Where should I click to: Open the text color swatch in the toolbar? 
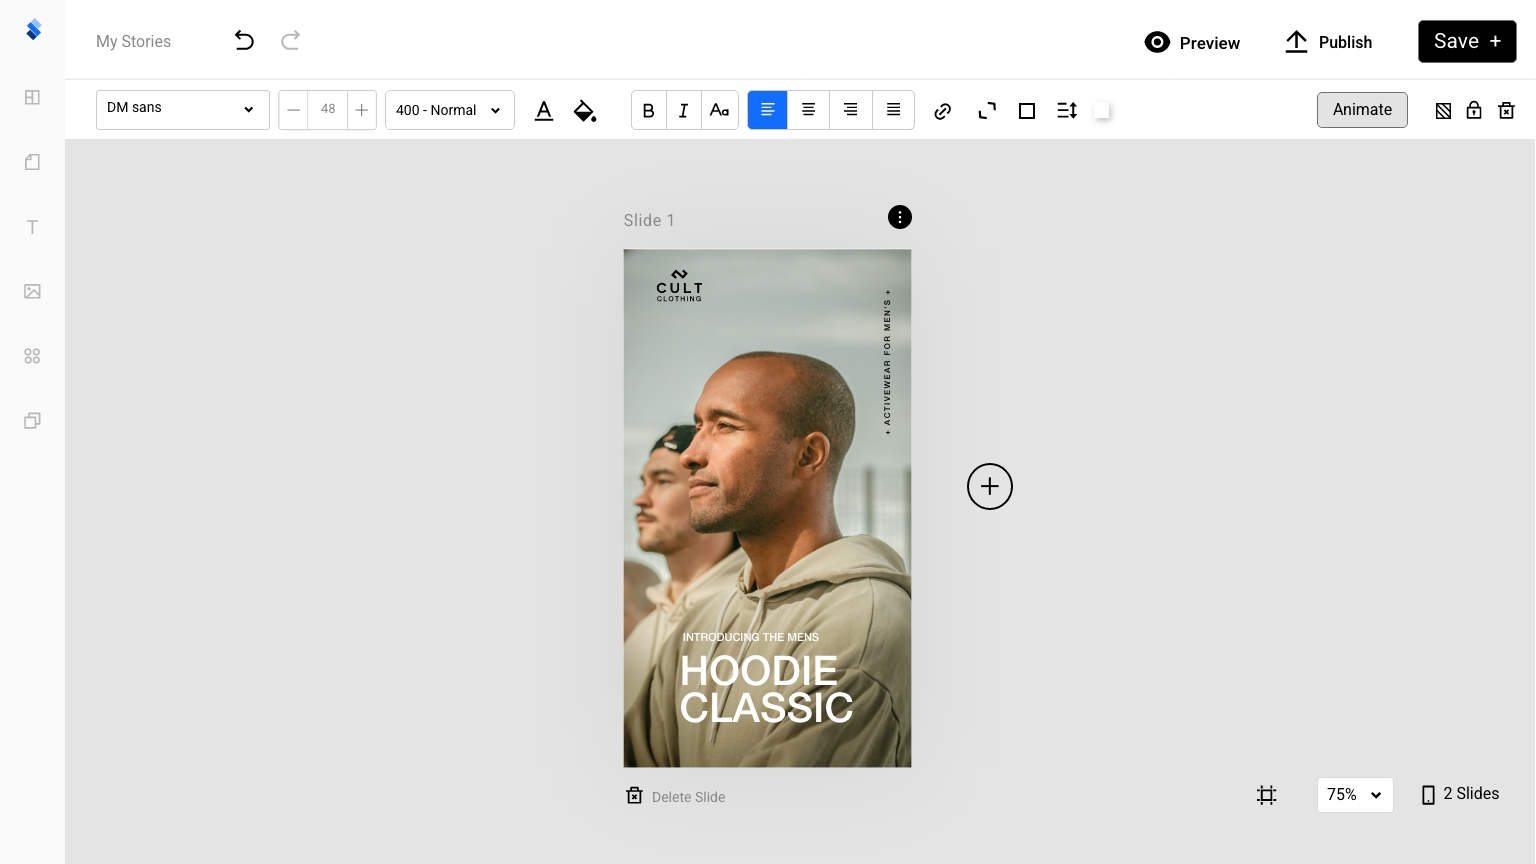tap(543, 110)
